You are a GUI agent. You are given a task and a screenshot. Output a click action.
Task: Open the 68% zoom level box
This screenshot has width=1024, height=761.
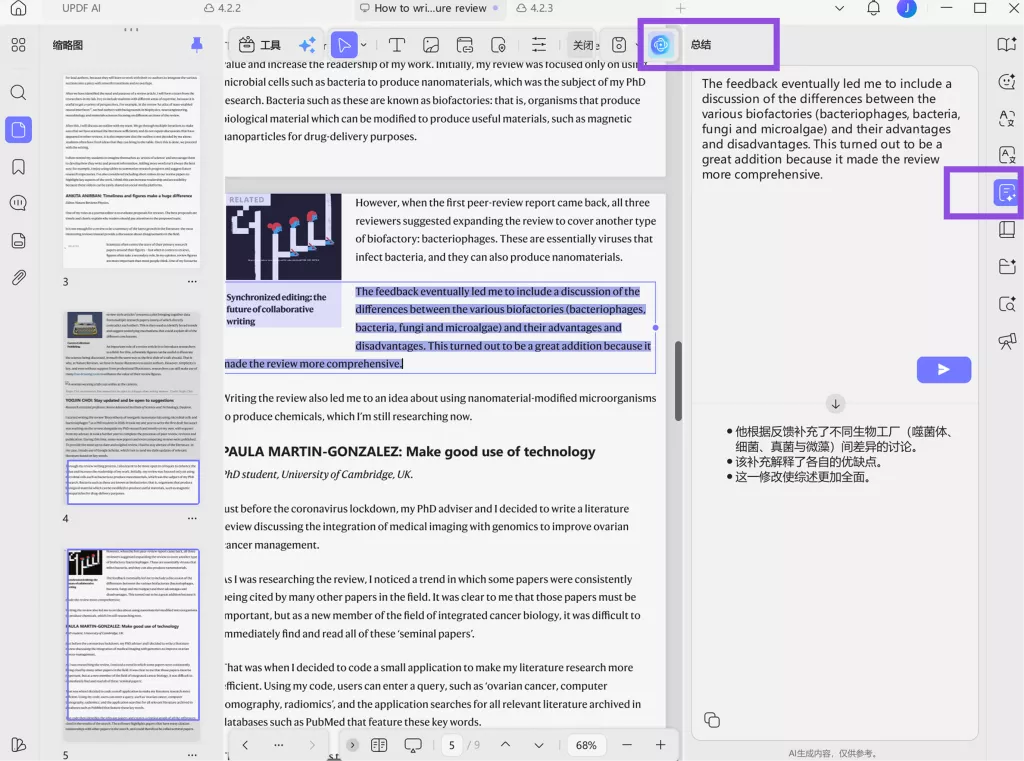586,745
